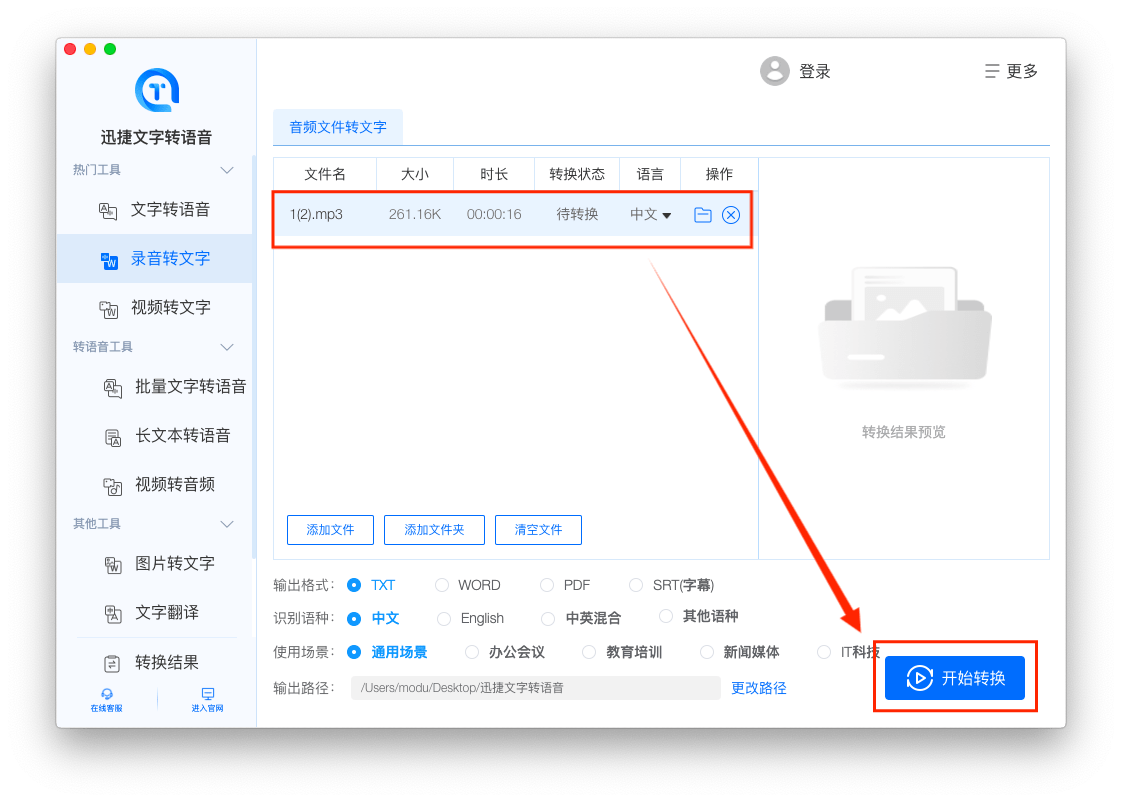Image resolution: width=1122 pixels, height=802 pixels.
Task: Collapse the 热门工具 section chevron
Action: pos(227,170)
